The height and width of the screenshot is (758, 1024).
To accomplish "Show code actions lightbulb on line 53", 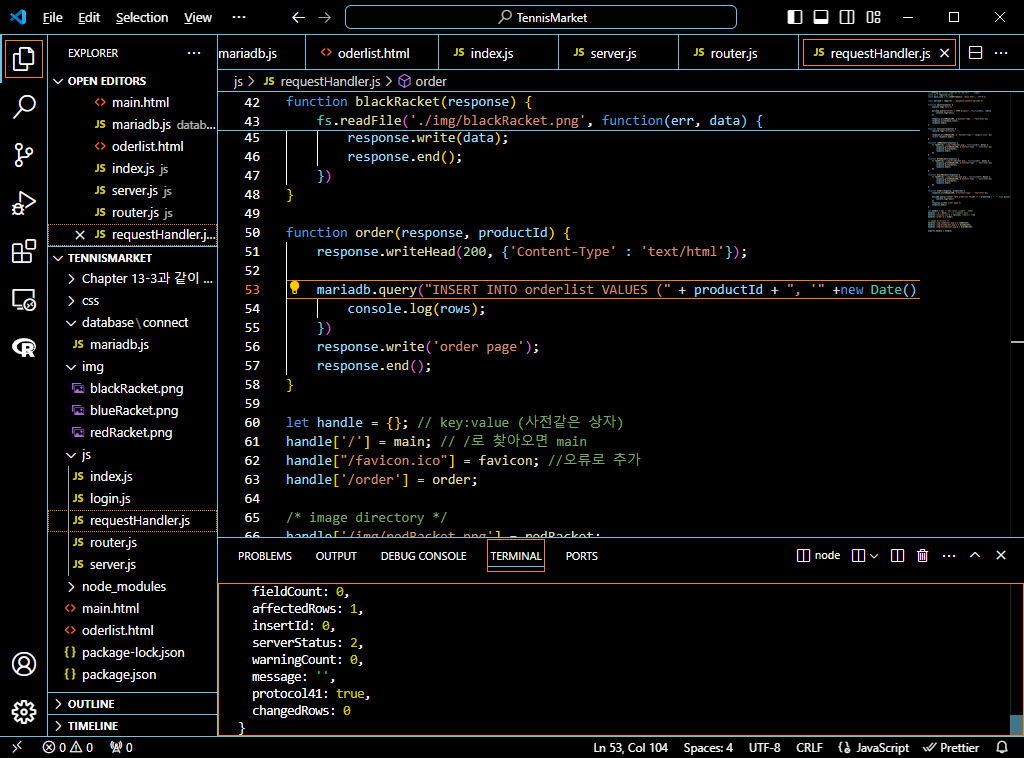I will click(295, 288).
